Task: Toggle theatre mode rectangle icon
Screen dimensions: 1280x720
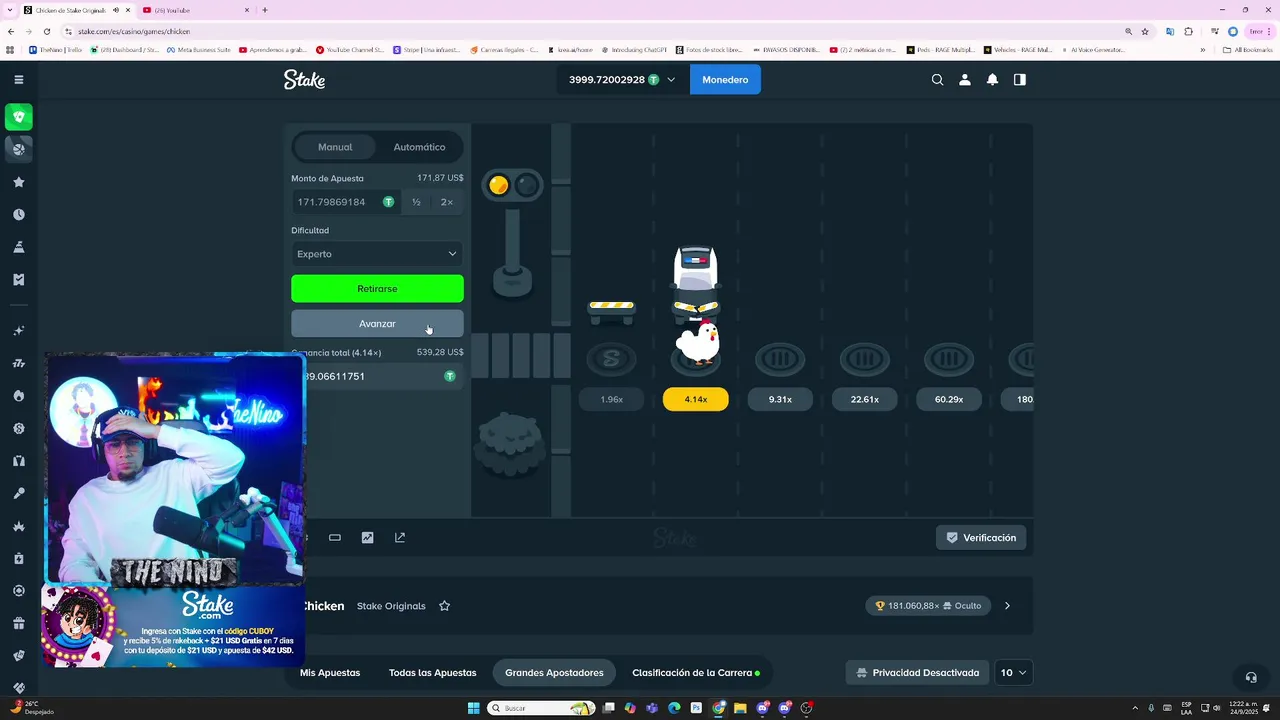Action: pyautogui.click(x=335, y=537)
